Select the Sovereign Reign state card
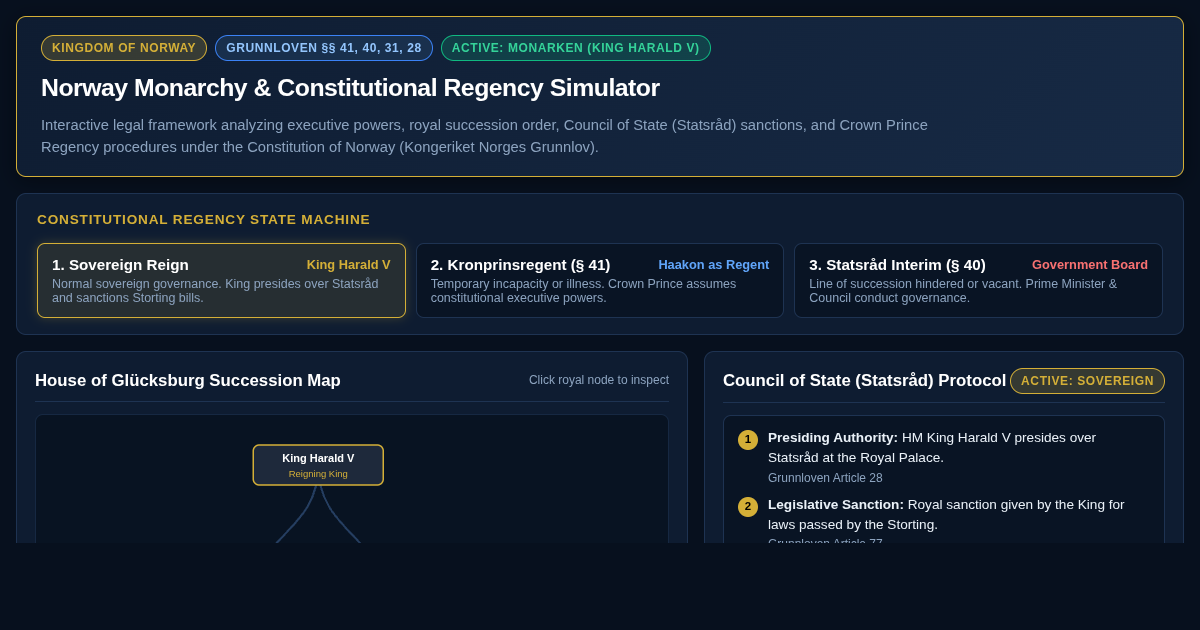Viewport: 1200px width, 630px height. coord(221,281)
